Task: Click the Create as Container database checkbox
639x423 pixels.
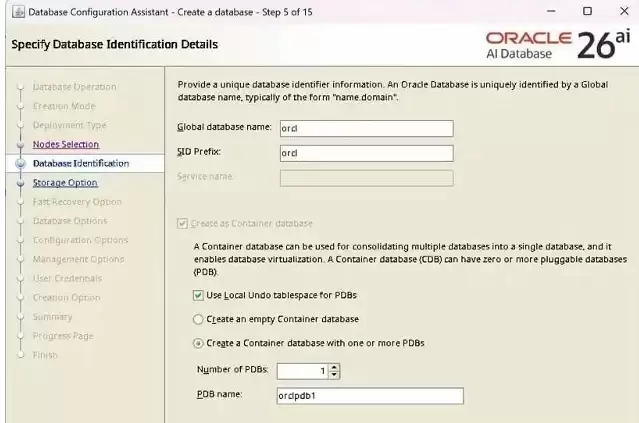Action: [182, 223]
